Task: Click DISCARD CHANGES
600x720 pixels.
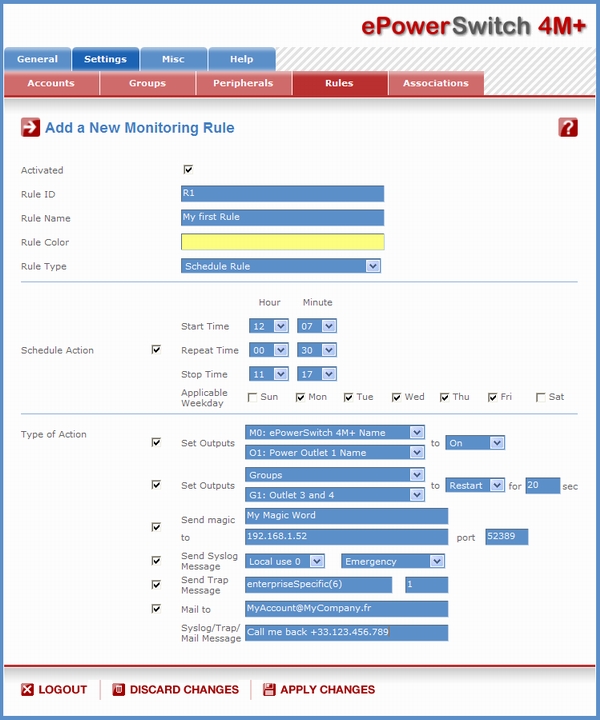Action: pyautogui.click(x=184, y=689)
